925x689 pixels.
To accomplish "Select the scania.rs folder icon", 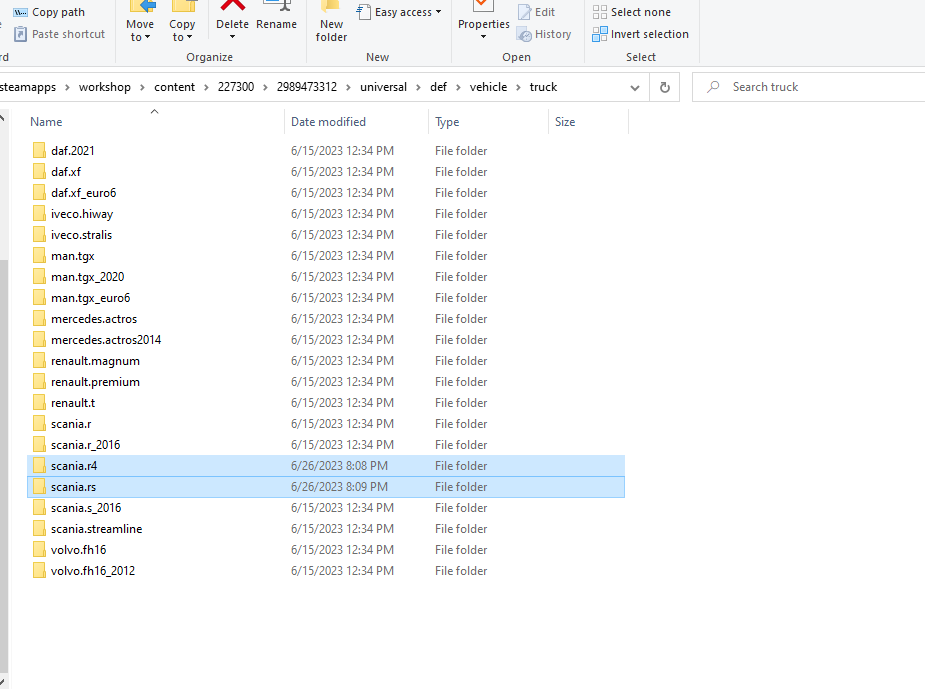I will click(39, 487).
